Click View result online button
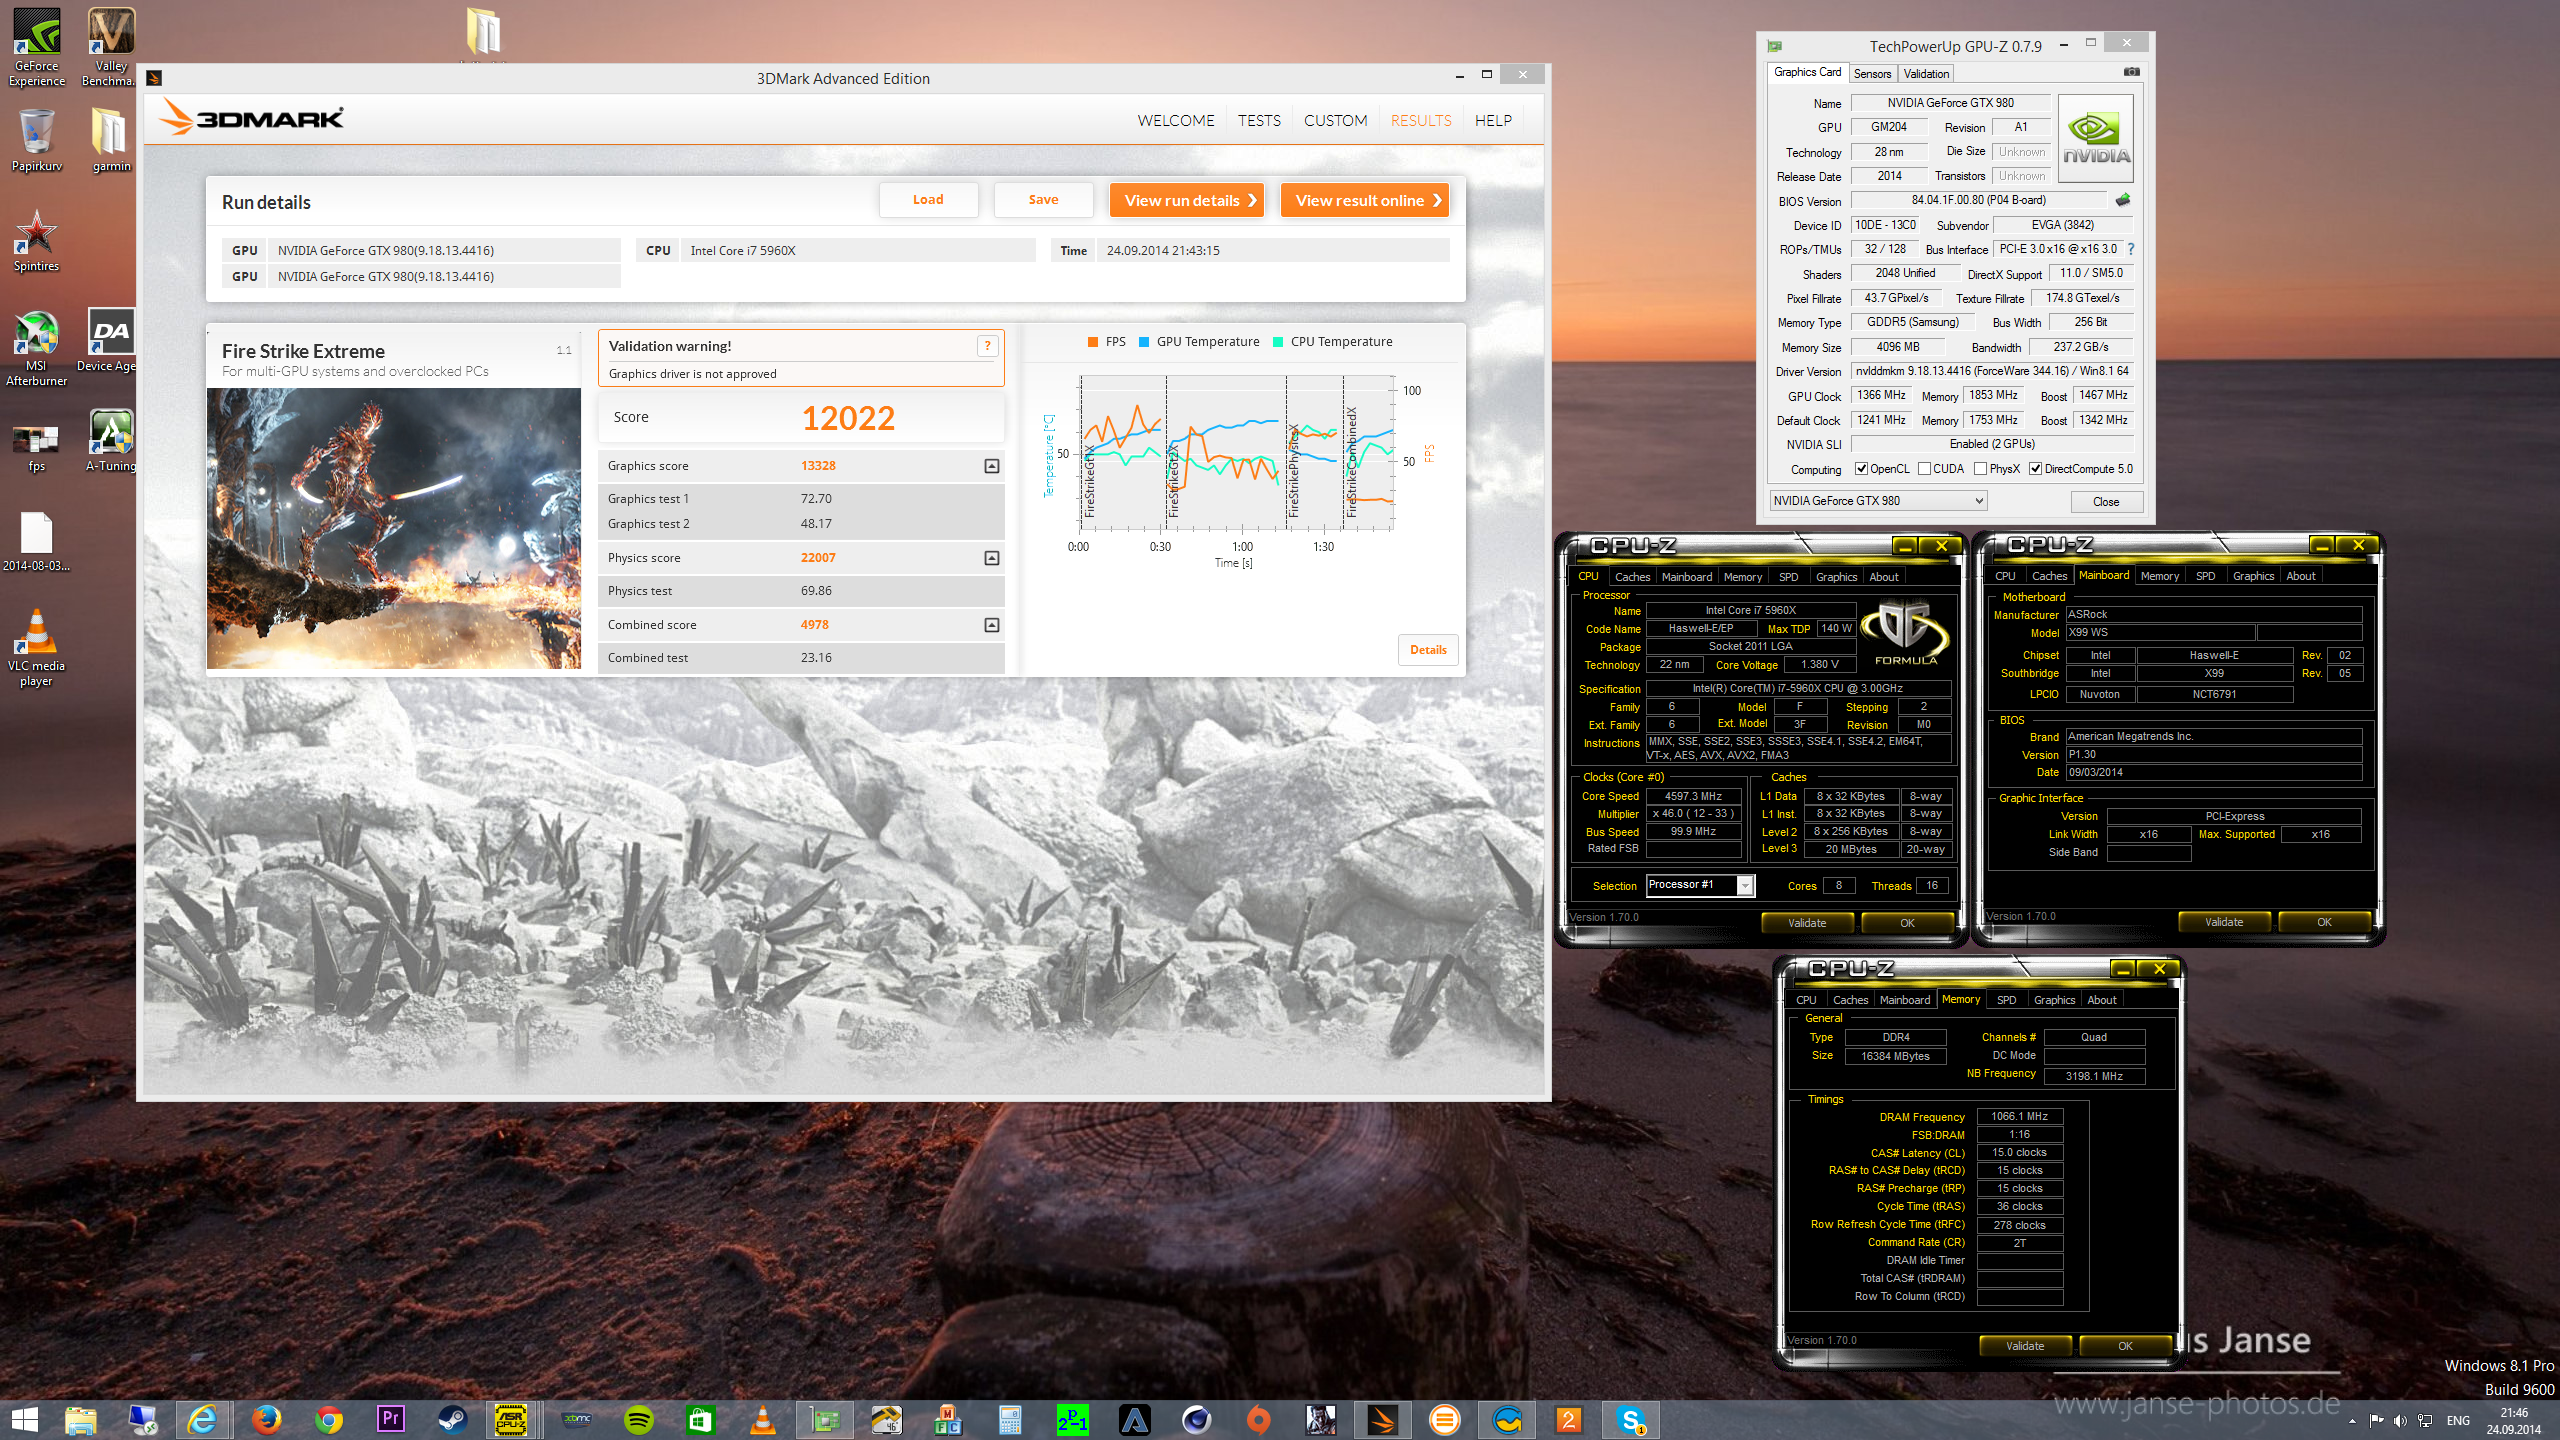Viewport: 2560px width, 1440px height. click(x=1365, y=200)
